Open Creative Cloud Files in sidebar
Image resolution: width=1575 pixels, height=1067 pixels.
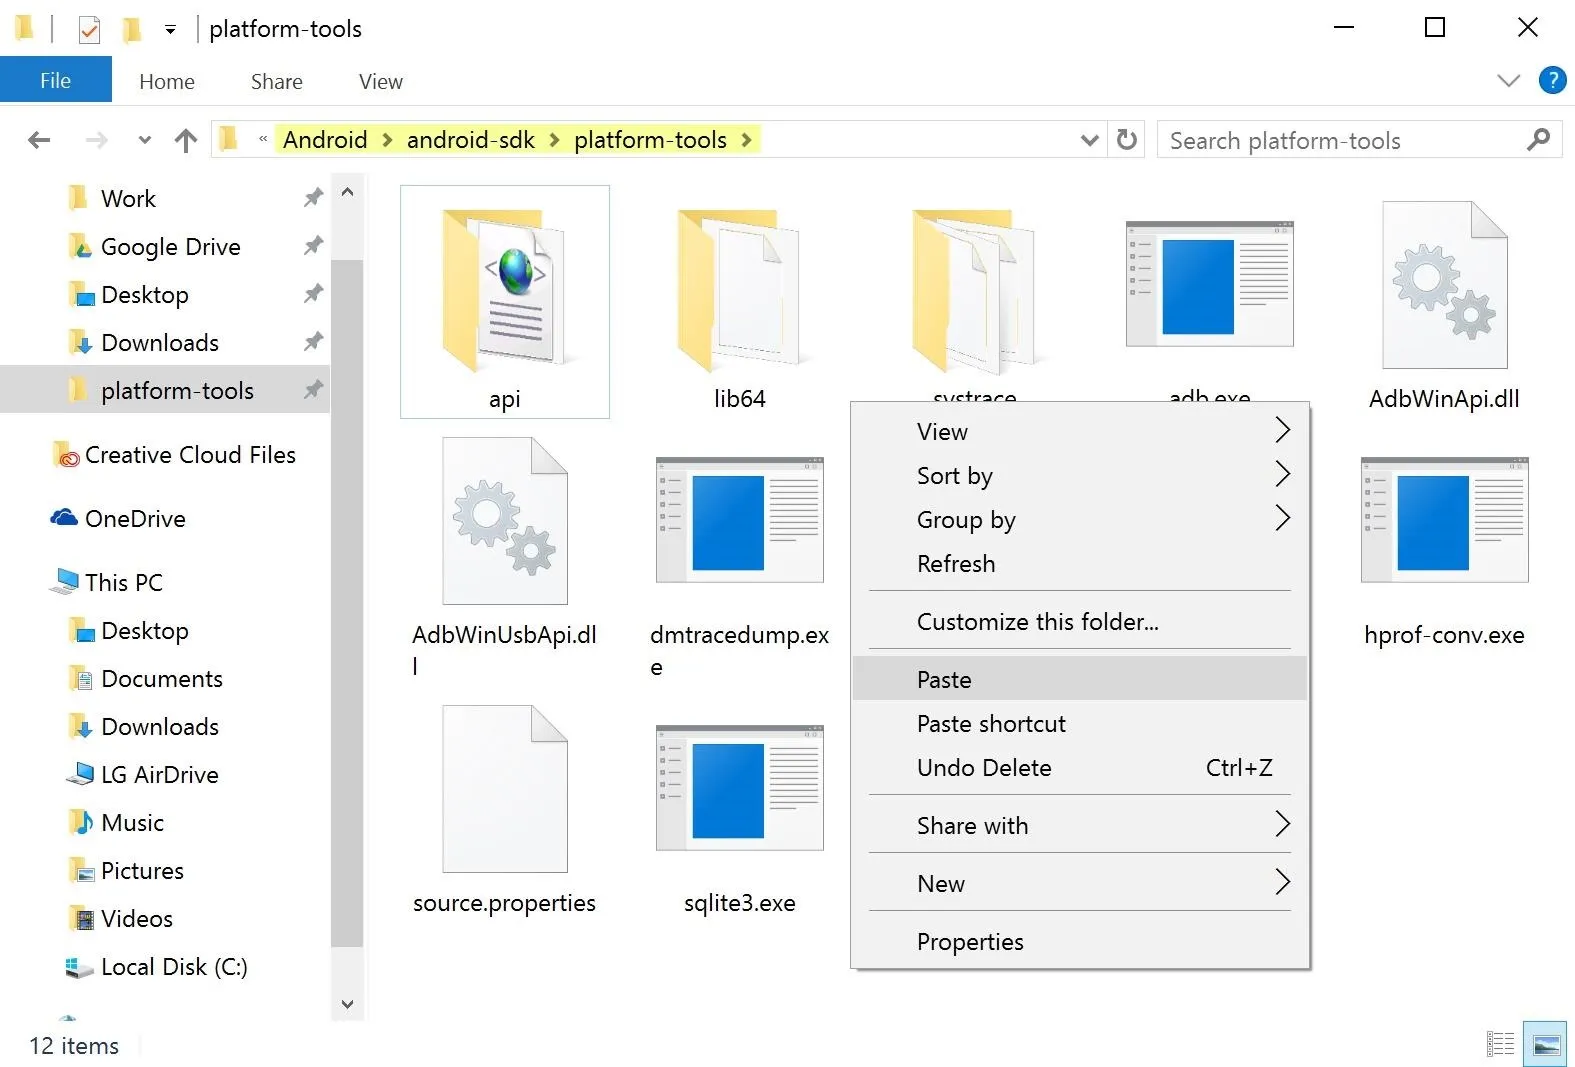pyautogui.click(x=174, y=454)
